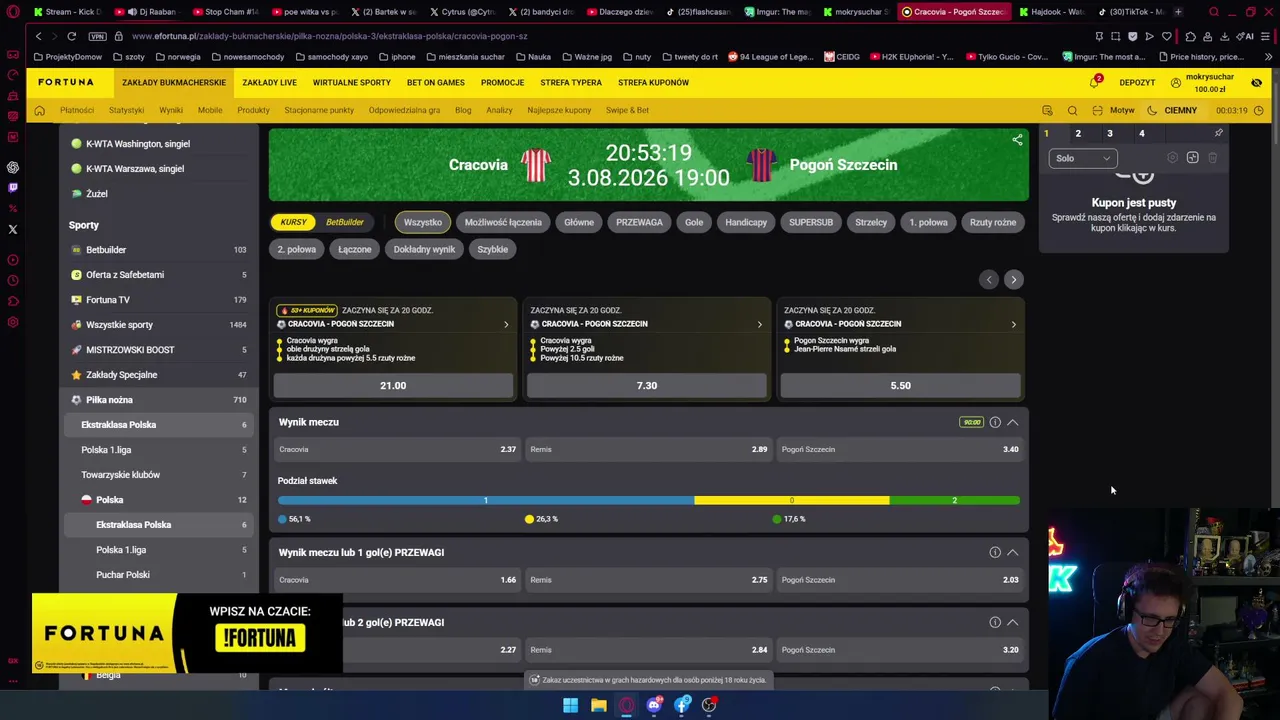Click the browser address bar

click(x=600, y=36)
